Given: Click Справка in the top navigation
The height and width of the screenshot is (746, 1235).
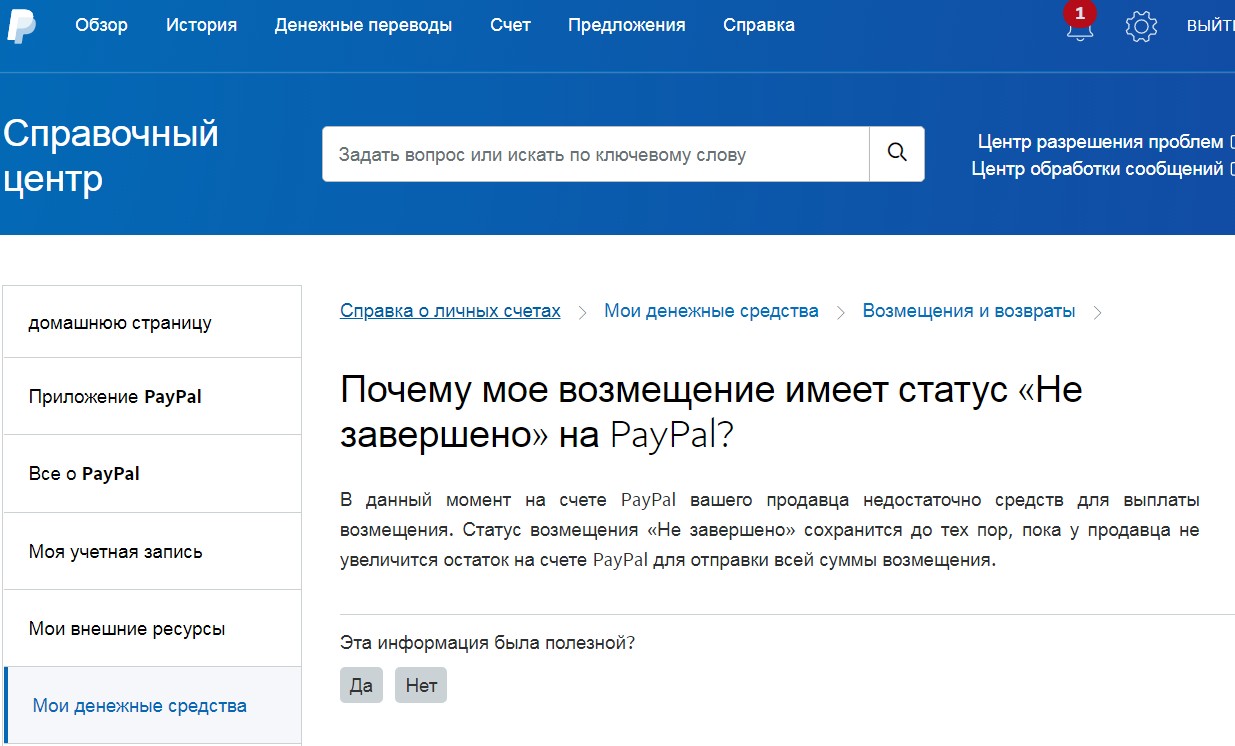Looking at the screenshot, I should tap(759, 25).
